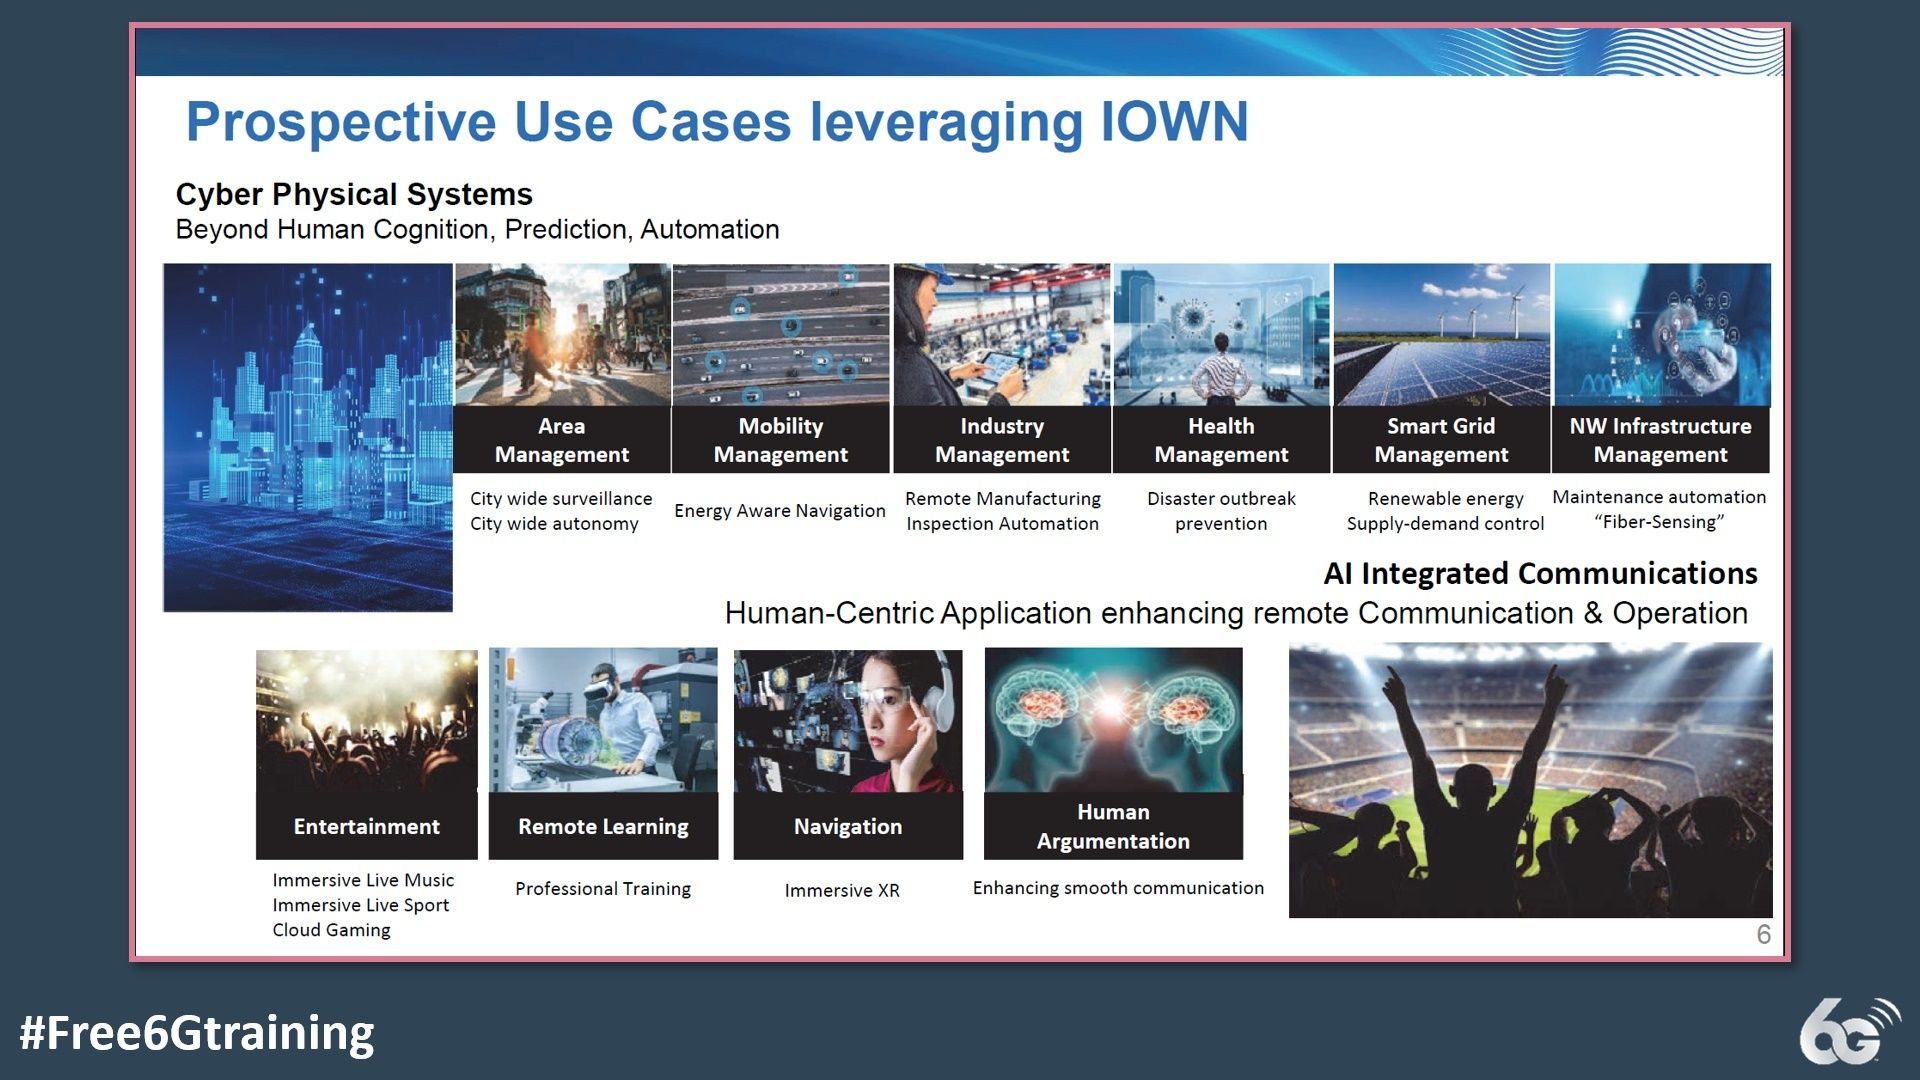Click the NW Infrastructure Management image

coord(1661,334)
